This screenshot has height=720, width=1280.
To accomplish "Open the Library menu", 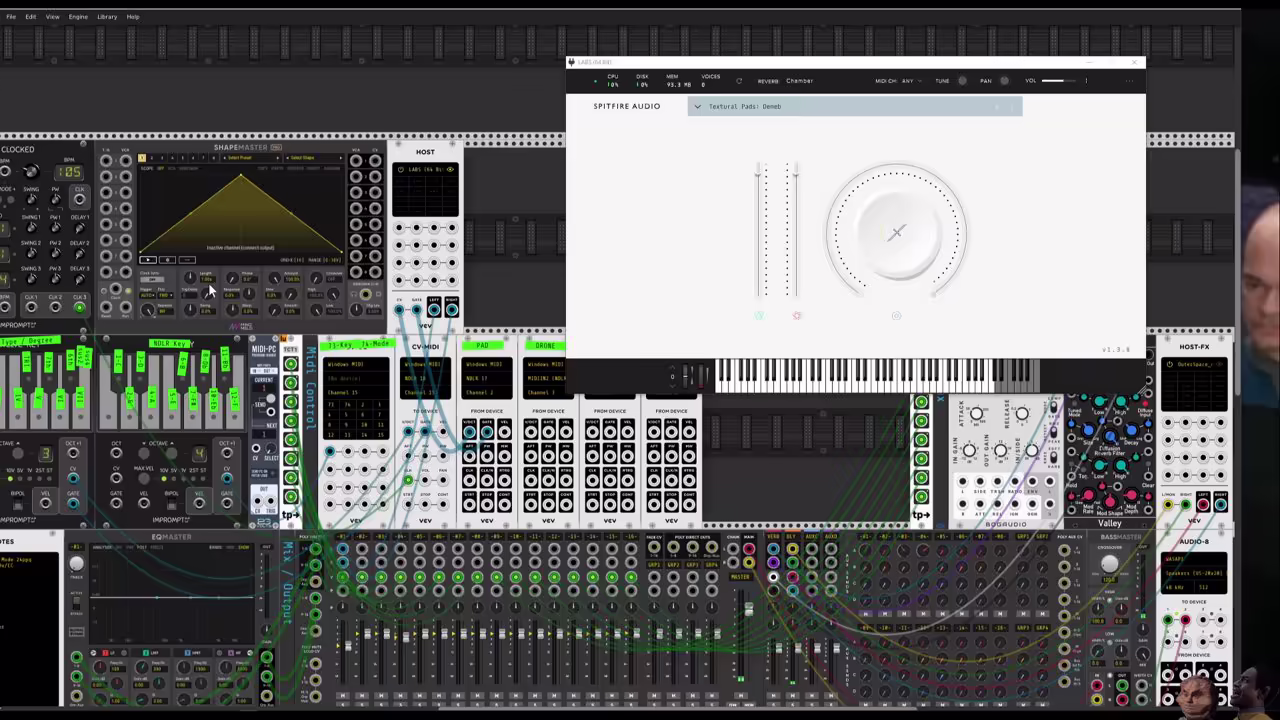I will (107, 16).
